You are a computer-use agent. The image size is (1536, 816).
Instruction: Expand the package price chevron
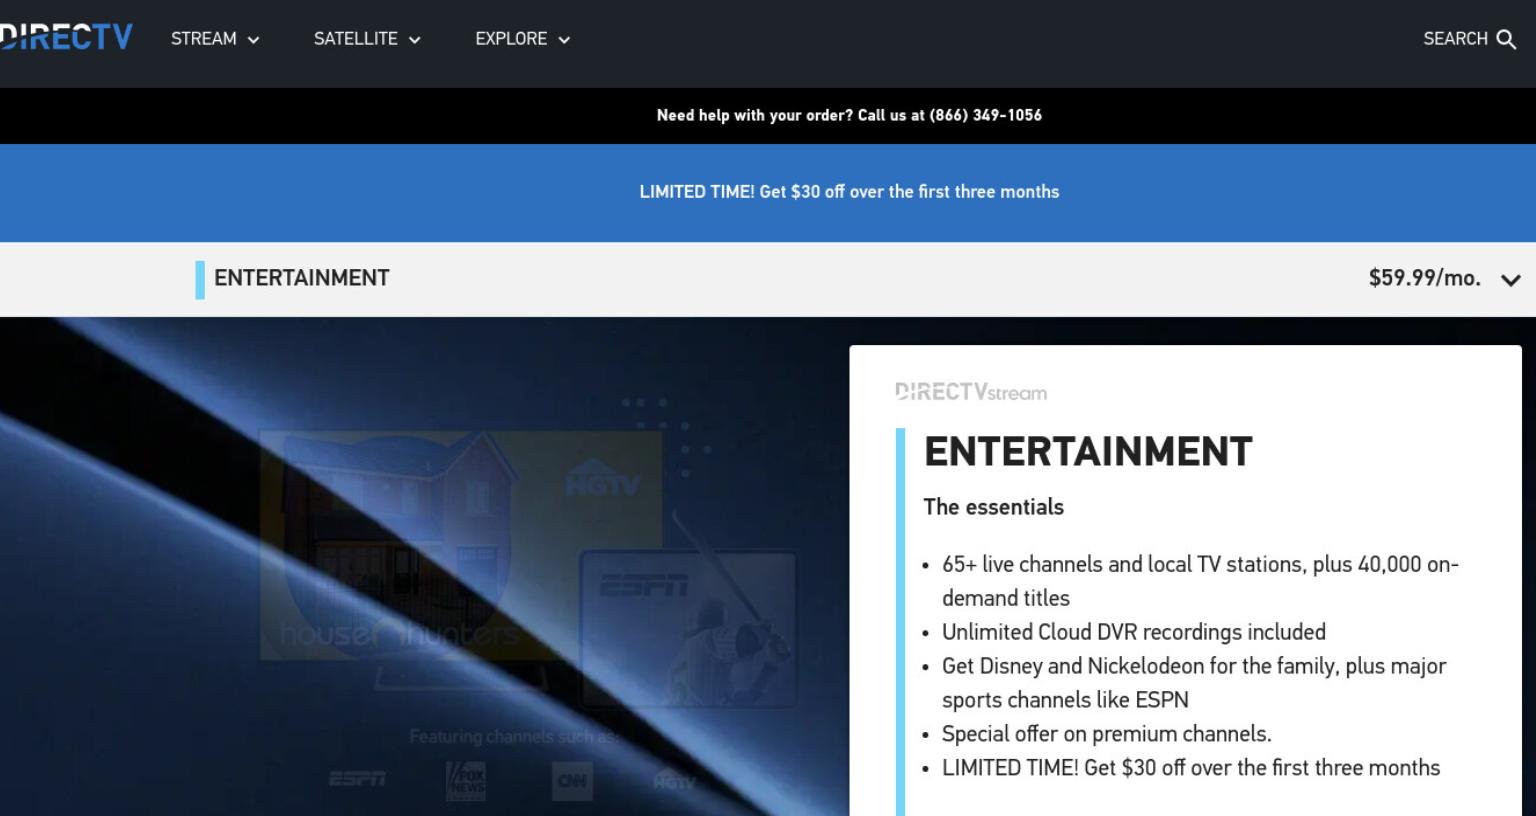coord(1510,280)
